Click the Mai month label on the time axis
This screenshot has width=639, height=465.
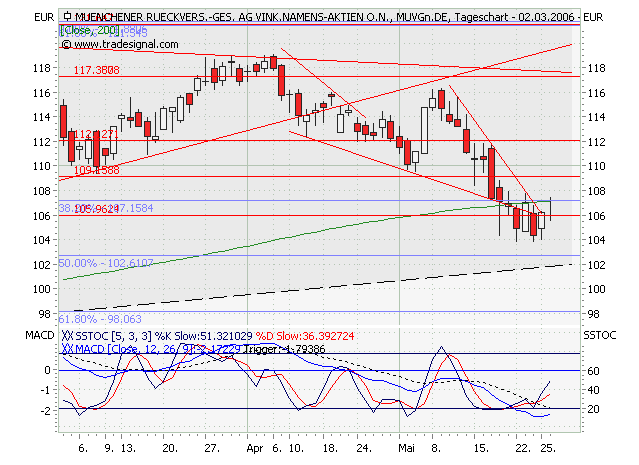tap(406, 448)
